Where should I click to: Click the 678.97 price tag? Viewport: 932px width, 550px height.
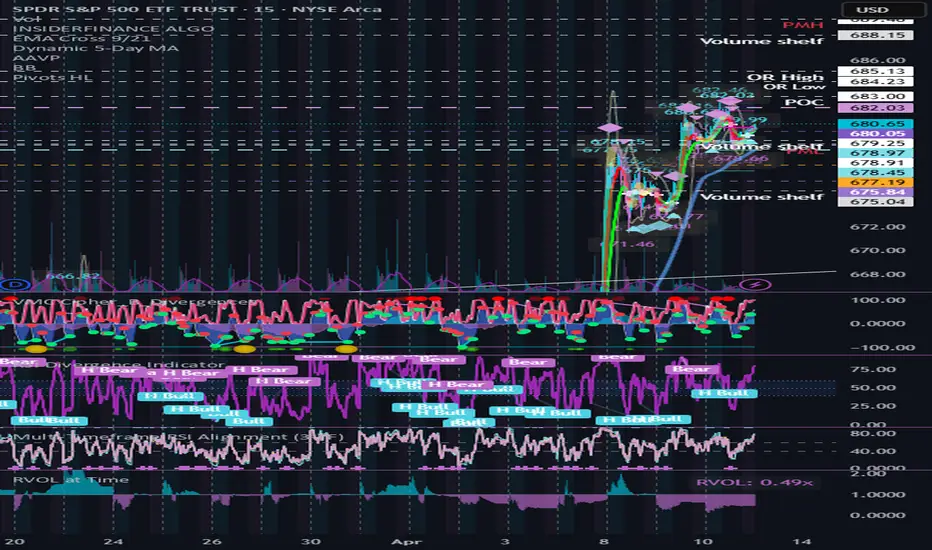click(876, 153)
